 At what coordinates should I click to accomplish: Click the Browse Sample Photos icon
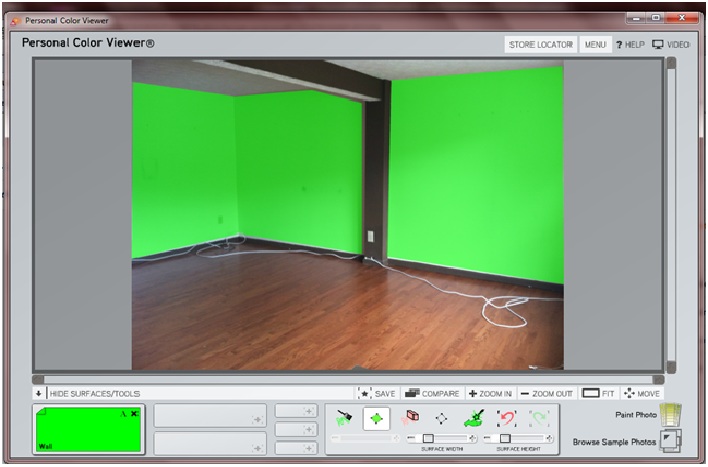[x=671, y=441]
